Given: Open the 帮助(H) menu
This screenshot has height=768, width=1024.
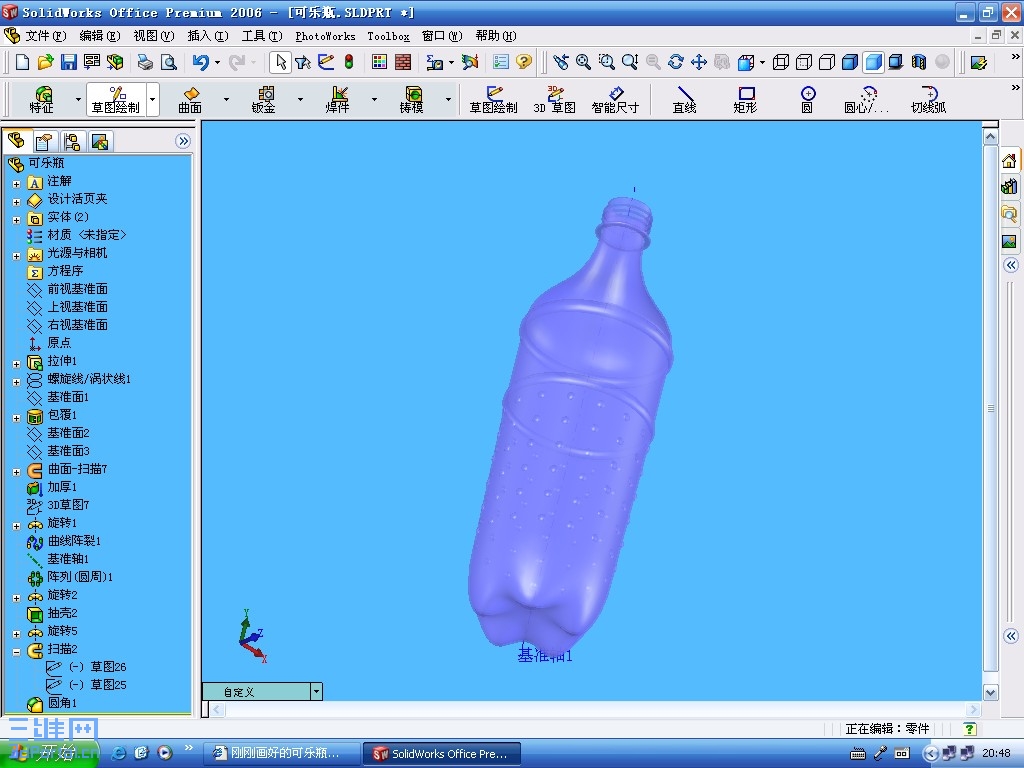Looking at the screenshot, I should (x=496, y=35).
